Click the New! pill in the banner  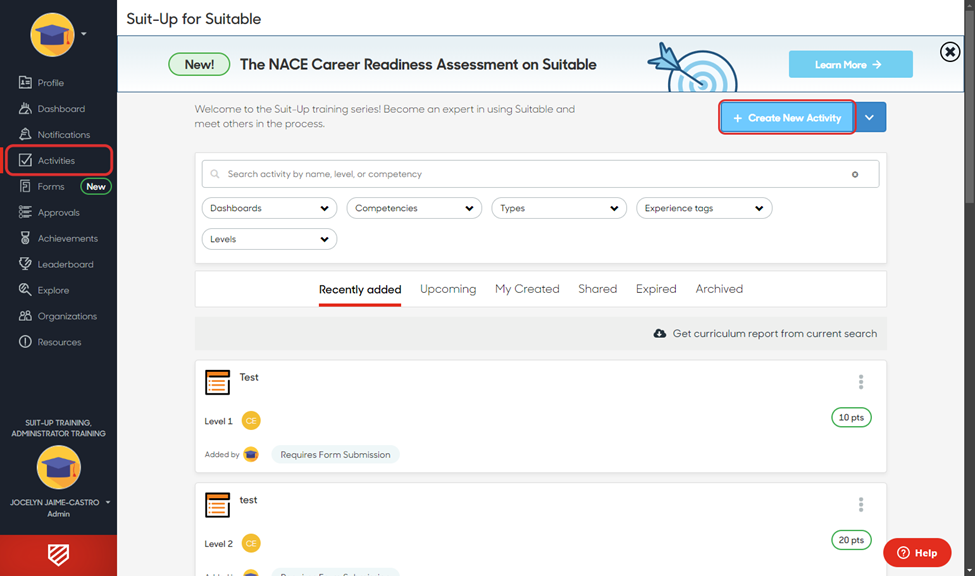click(x=199, y=65)
